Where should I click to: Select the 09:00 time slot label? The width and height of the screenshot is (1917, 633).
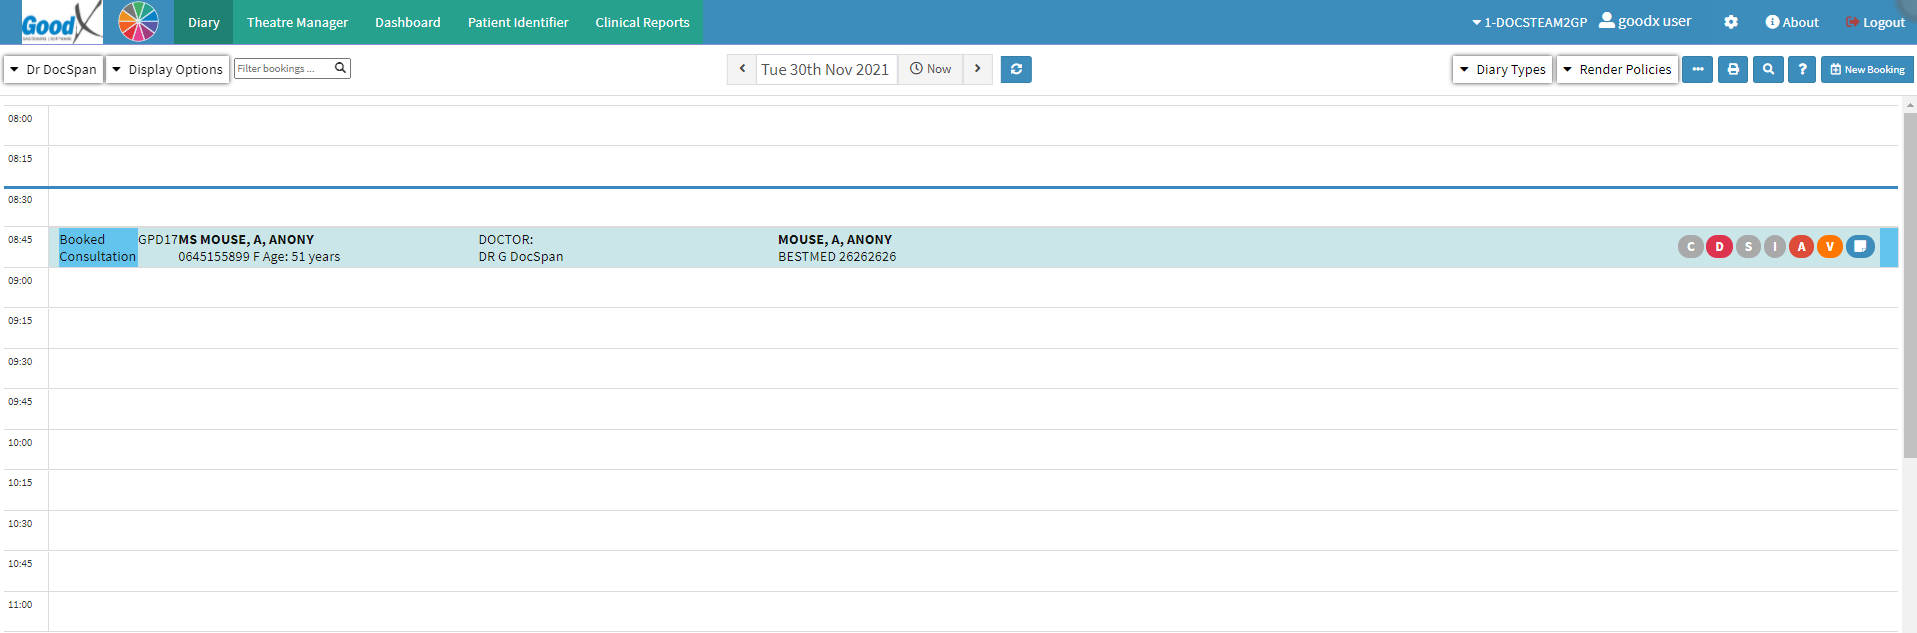pos(20,281)
